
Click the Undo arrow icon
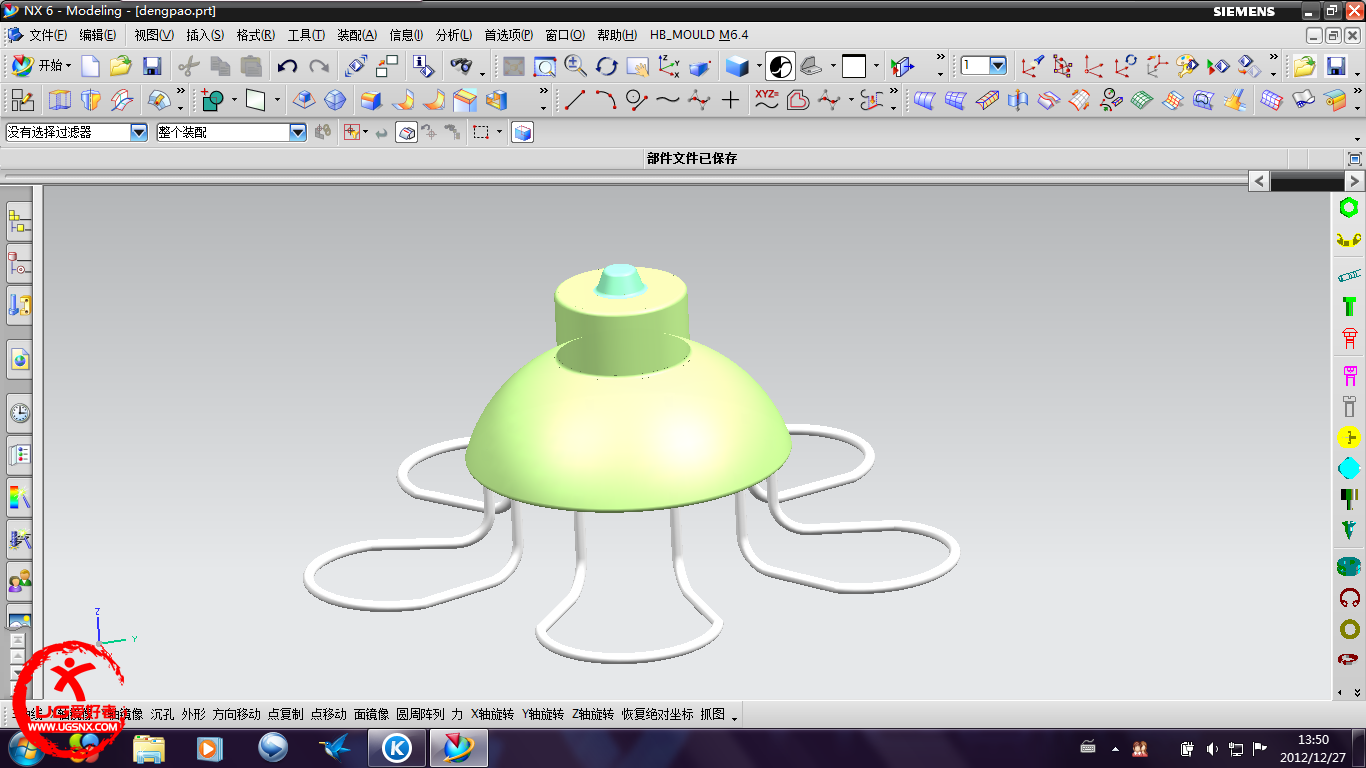287,66
